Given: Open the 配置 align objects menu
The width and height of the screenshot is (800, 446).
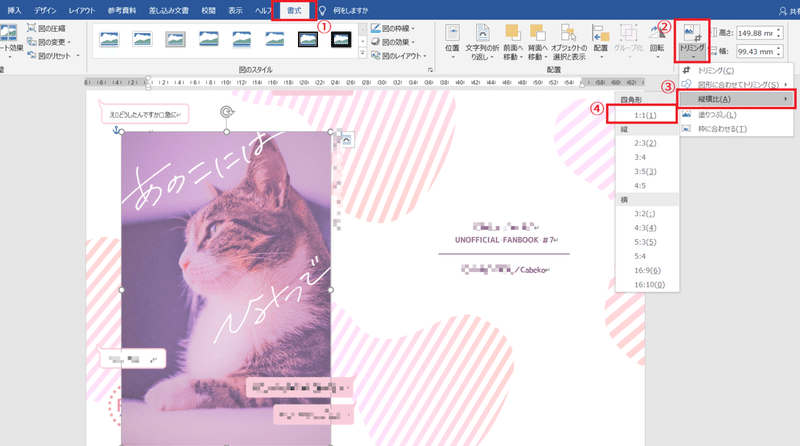Looking at the screenshot, I should click(601, 42).
